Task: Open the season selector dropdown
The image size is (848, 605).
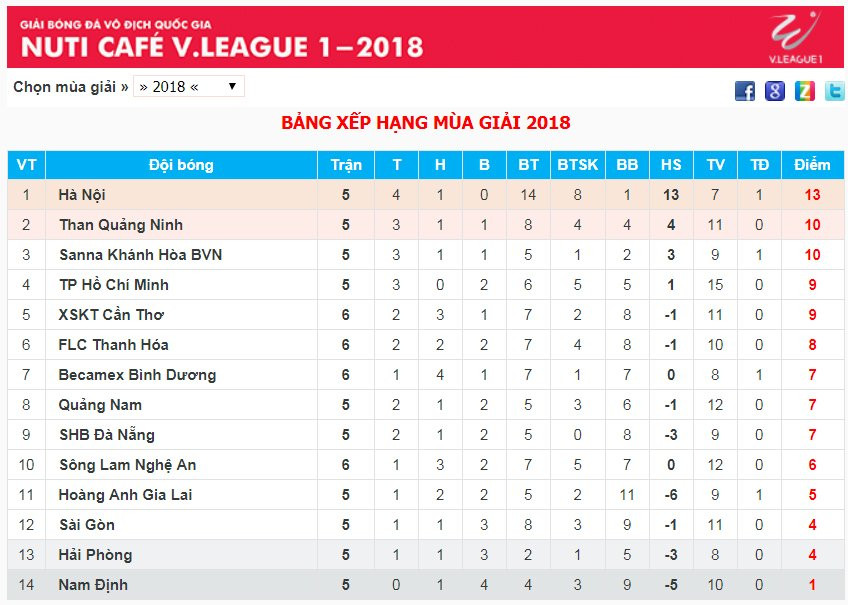Action: (189, 87)
